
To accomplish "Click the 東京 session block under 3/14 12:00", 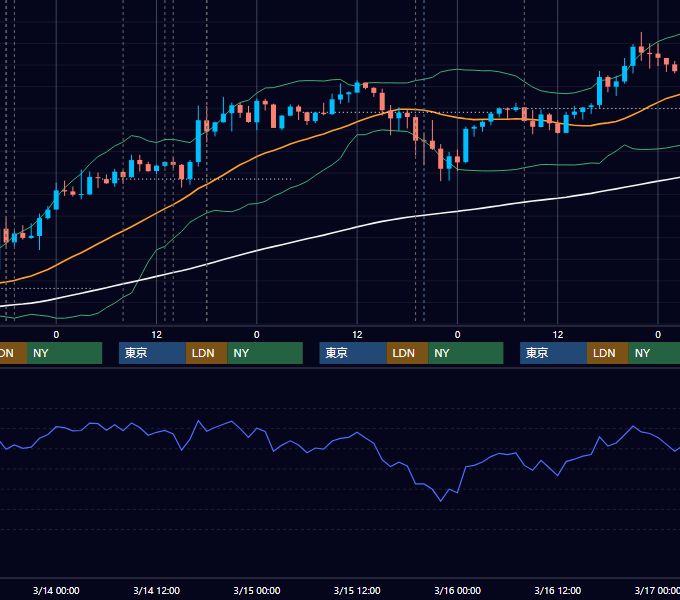I will pyautogui.click(x=152, y=353).
